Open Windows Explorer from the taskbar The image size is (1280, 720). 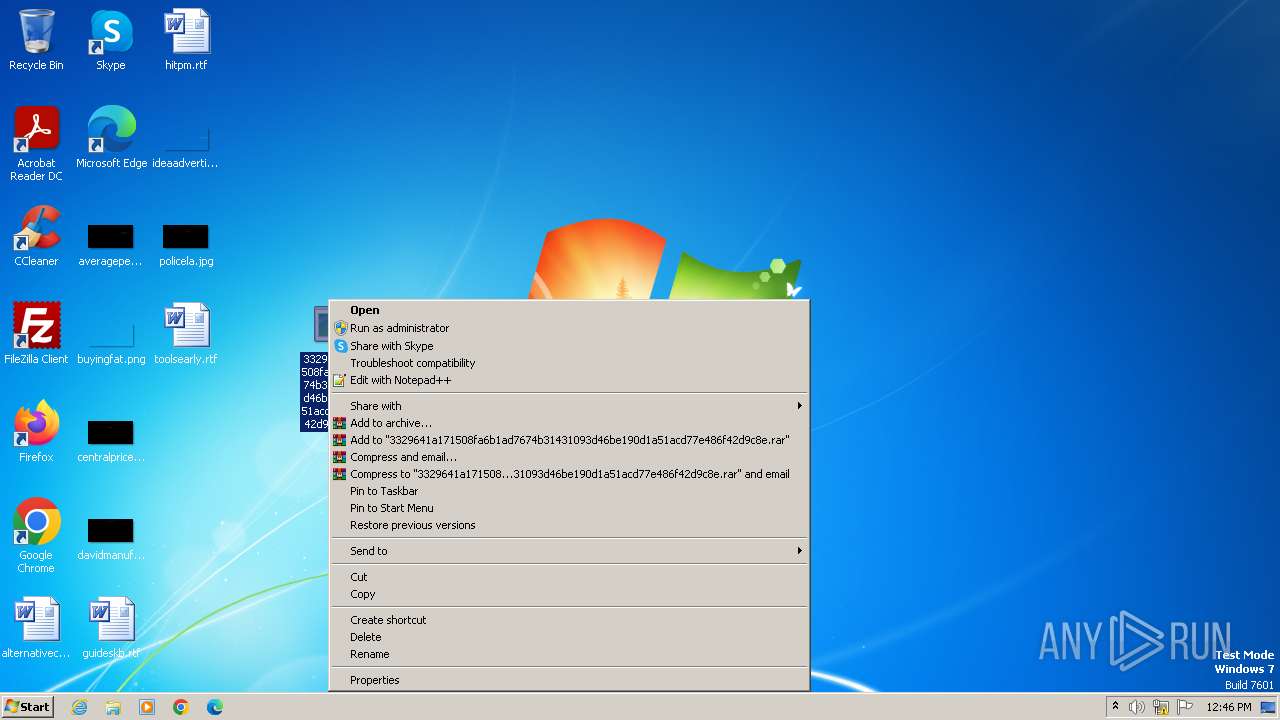pyautogui.click(x=113, y=707)
